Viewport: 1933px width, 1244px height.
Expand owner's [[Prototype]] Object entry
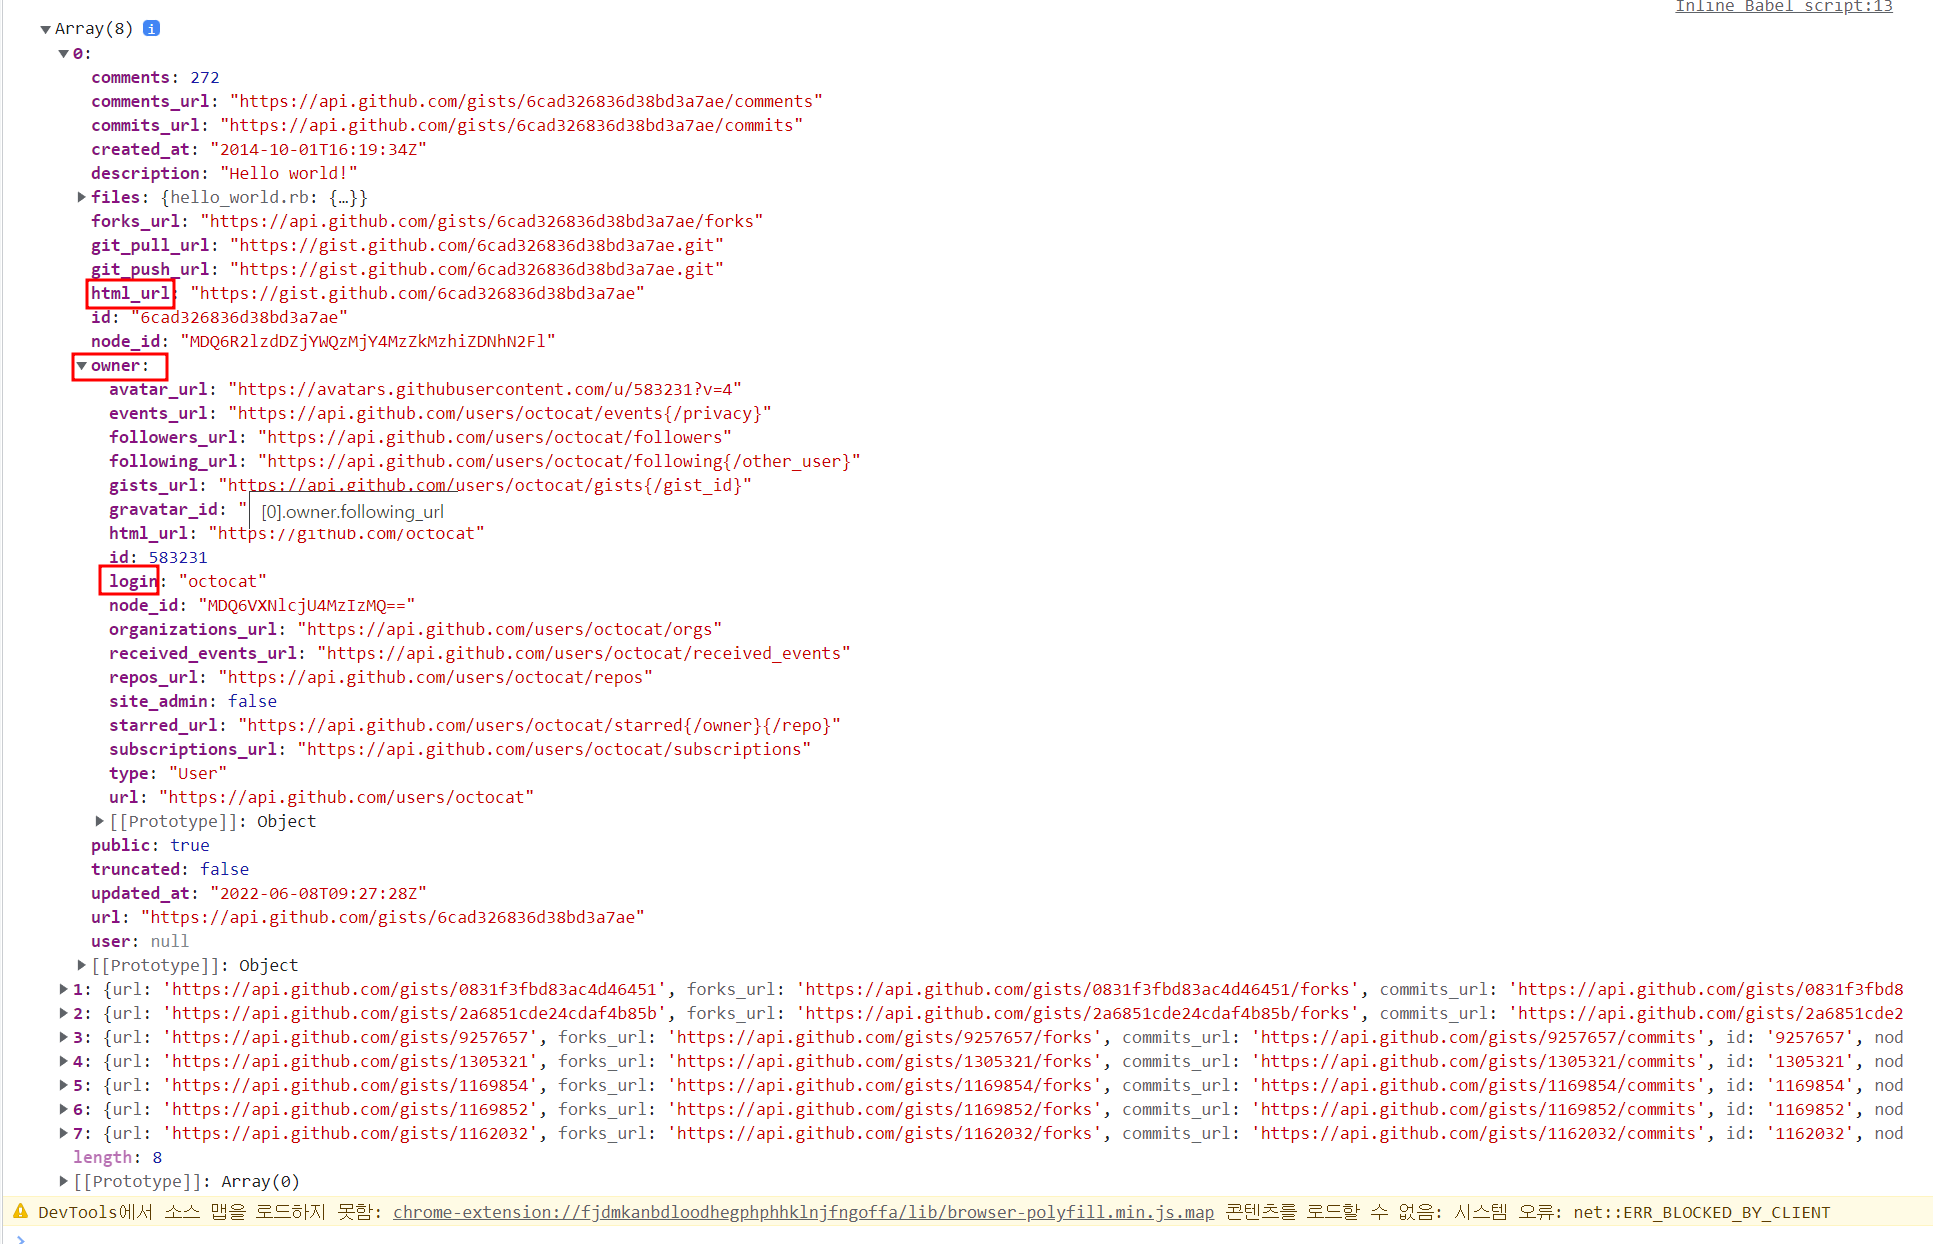[100, 821]
